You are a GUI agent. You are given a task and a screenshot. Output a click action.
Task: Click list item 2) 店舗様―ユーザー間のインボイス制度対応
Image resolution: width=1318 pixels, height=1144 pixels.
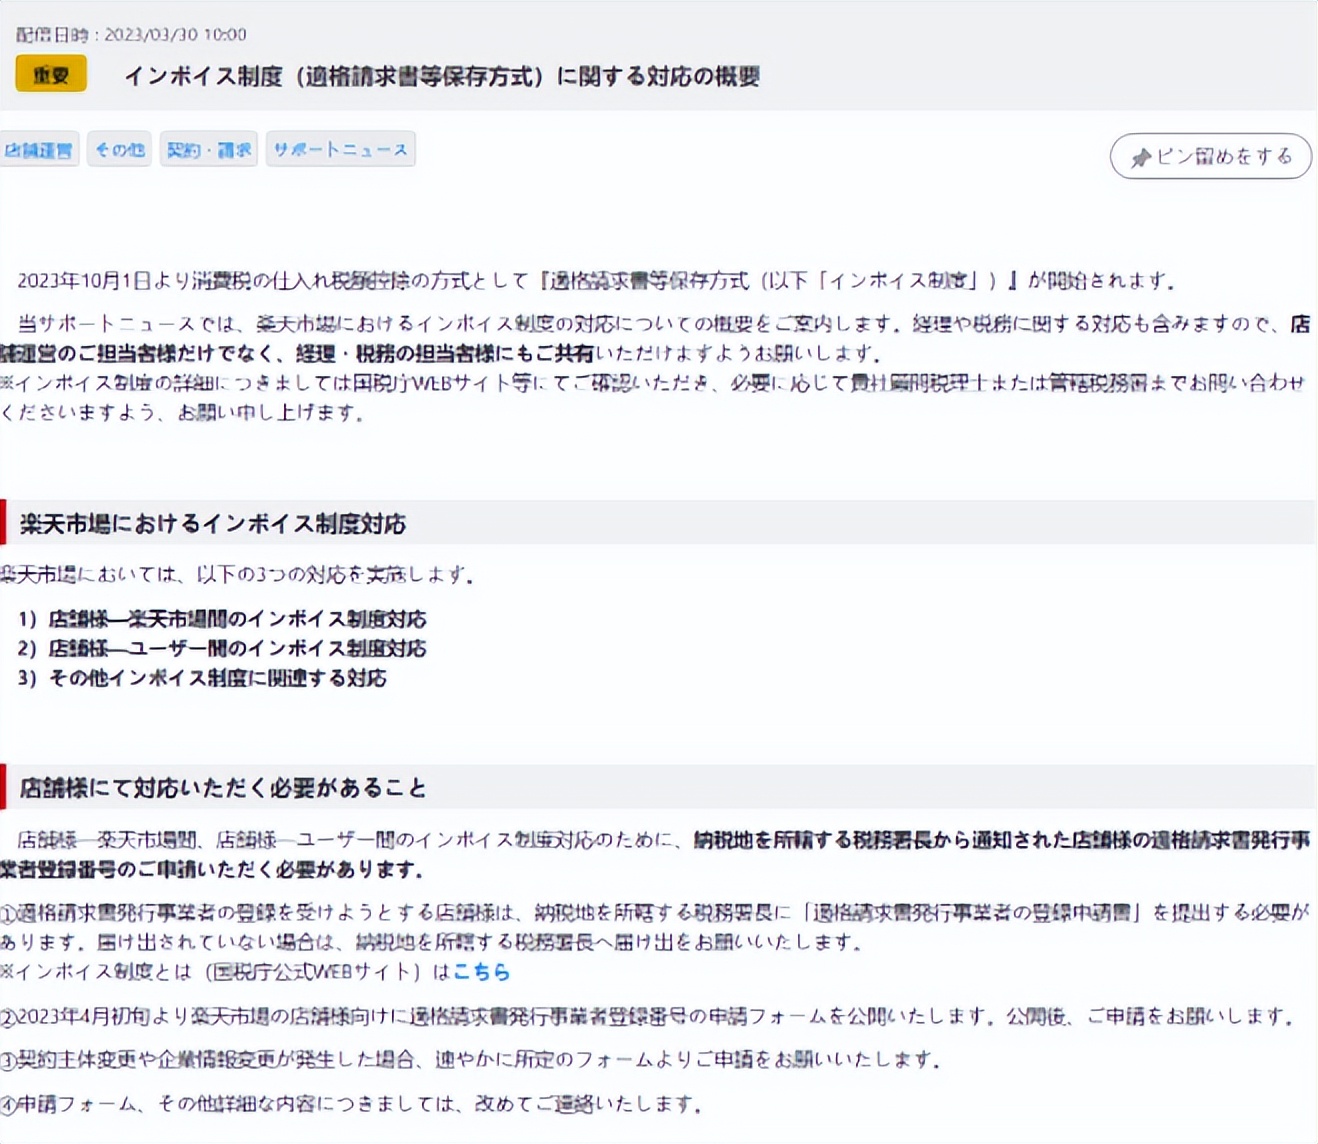pyautogui.click(x=221, y=649)
